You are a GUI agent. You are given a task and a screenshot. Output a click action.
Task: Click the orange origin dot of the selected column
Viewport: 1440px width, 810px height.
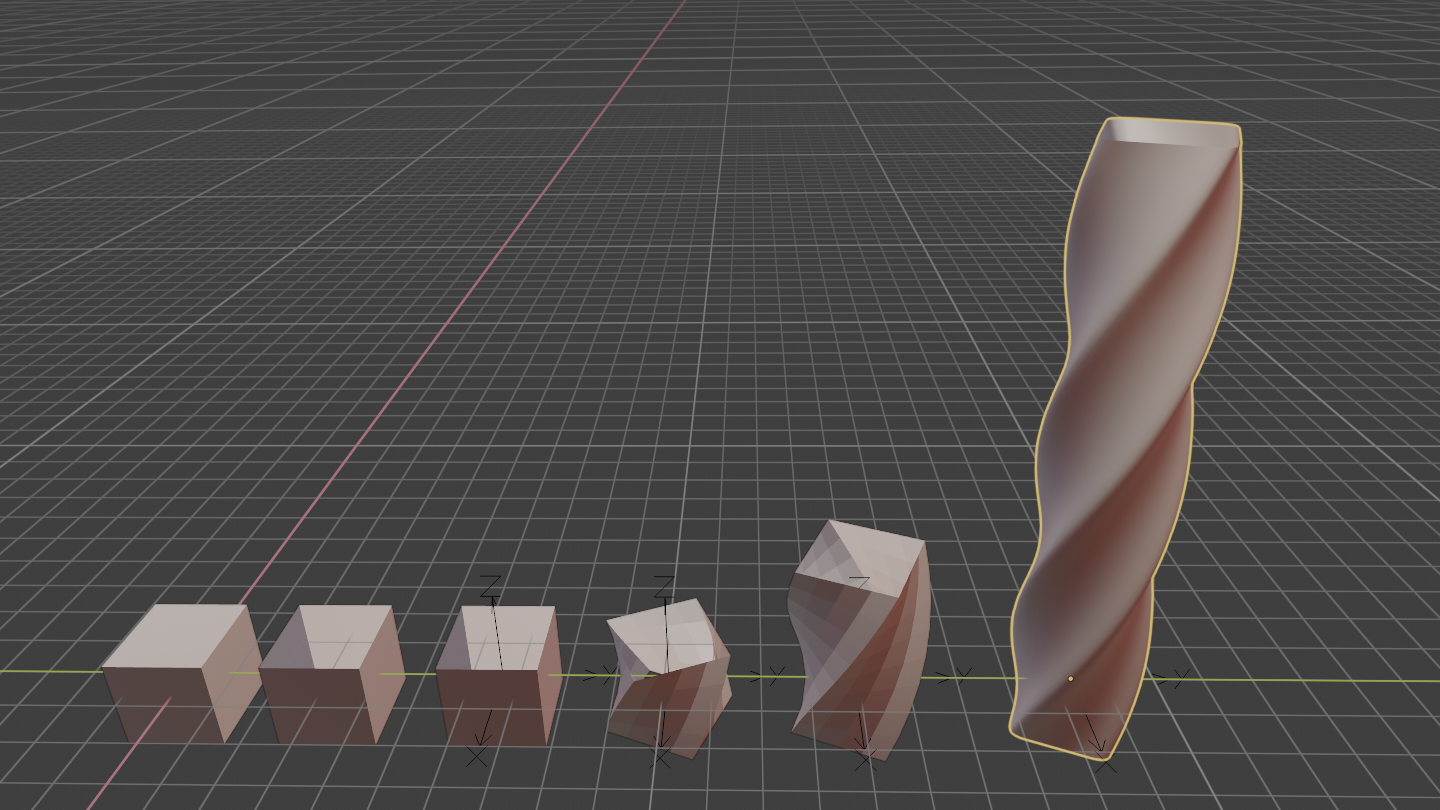[x=1070, y=678]
